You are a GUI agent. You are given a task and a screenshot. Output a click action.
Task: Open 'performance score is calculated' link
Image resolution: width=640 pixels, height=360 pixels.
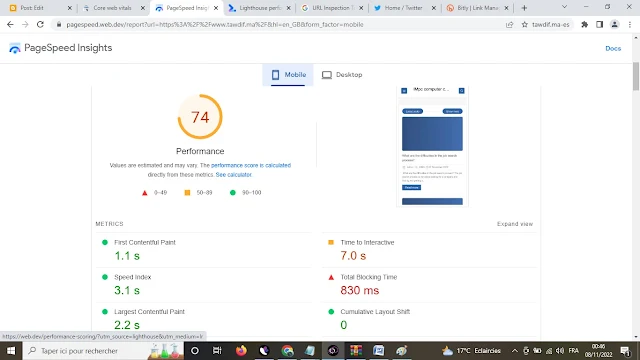coord(251,165)
